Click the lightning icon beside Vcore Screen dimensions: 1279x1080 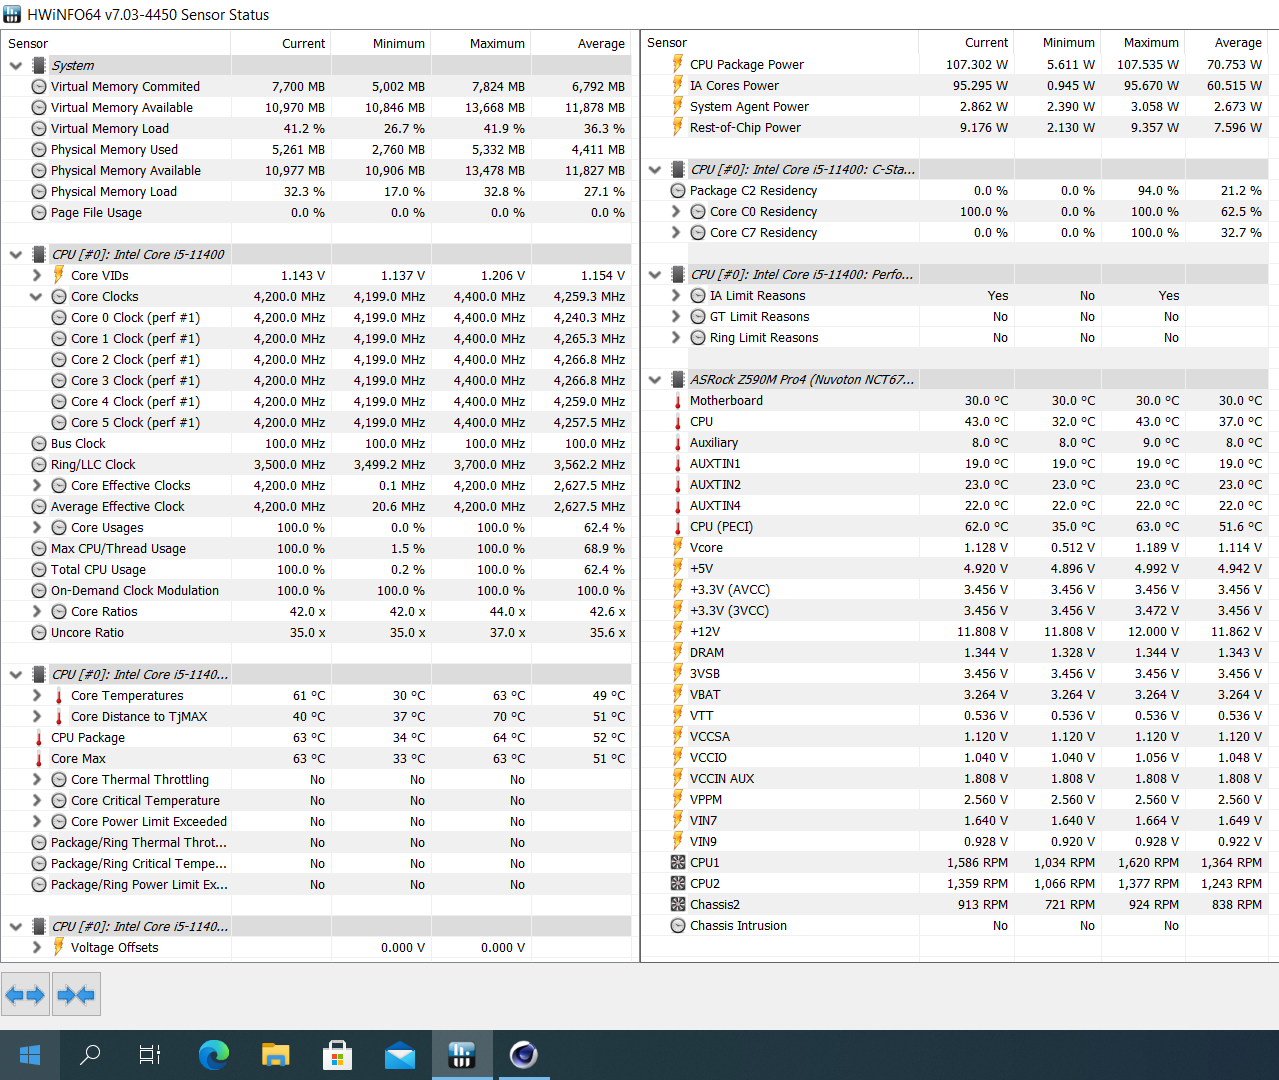(x=678, y=547)
